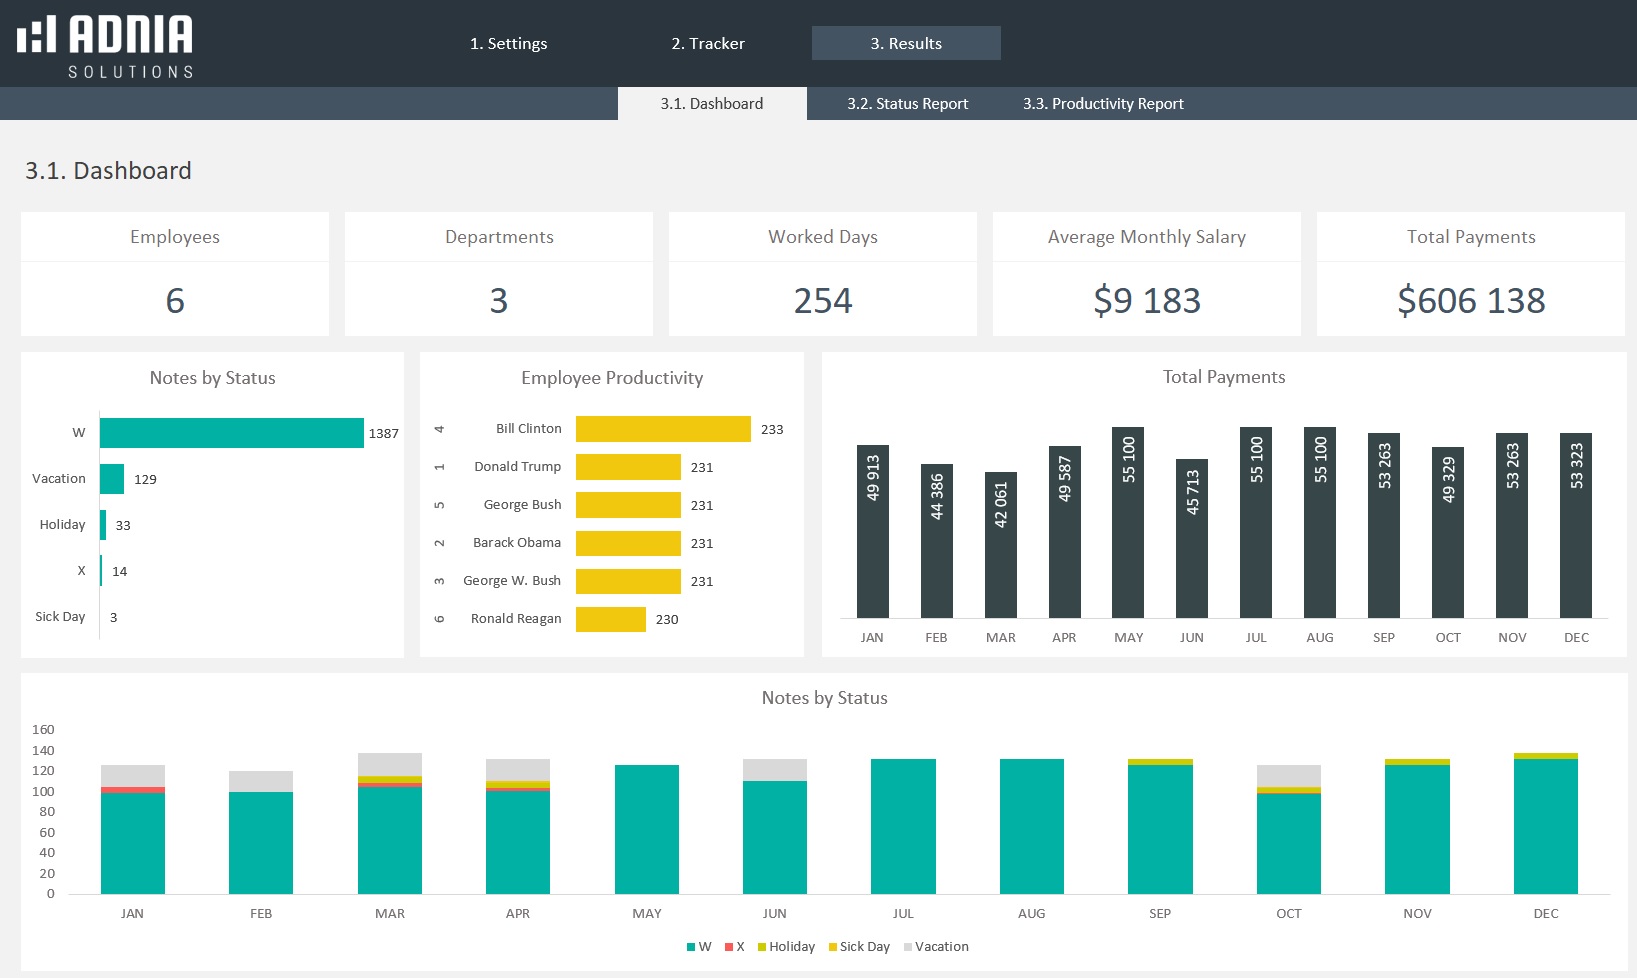This screenshot has width=1637, height=978.
Task: Click the Sick Day legend swatch
Action: pyautogui.click(x=833, y=947)
